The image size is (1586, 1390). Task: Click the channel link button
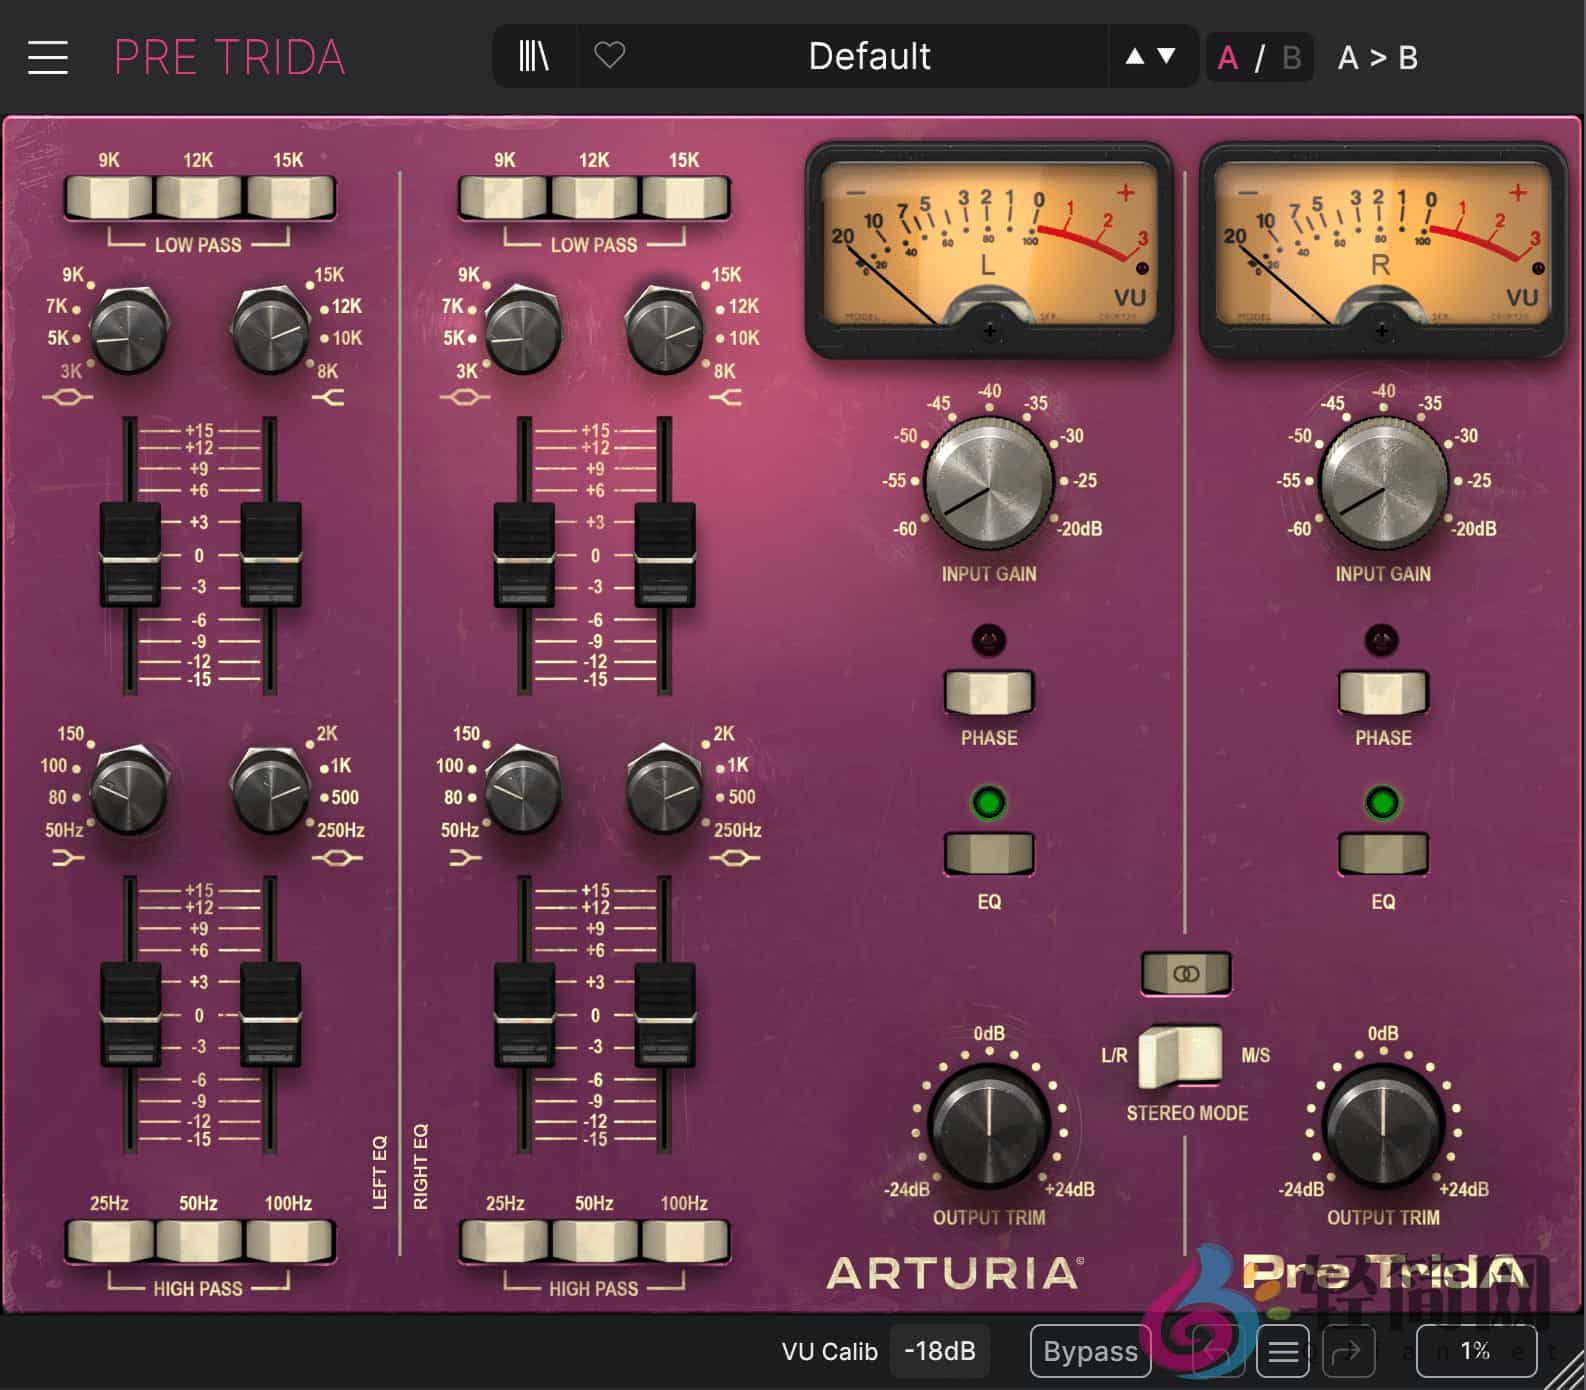point(1186,973)
